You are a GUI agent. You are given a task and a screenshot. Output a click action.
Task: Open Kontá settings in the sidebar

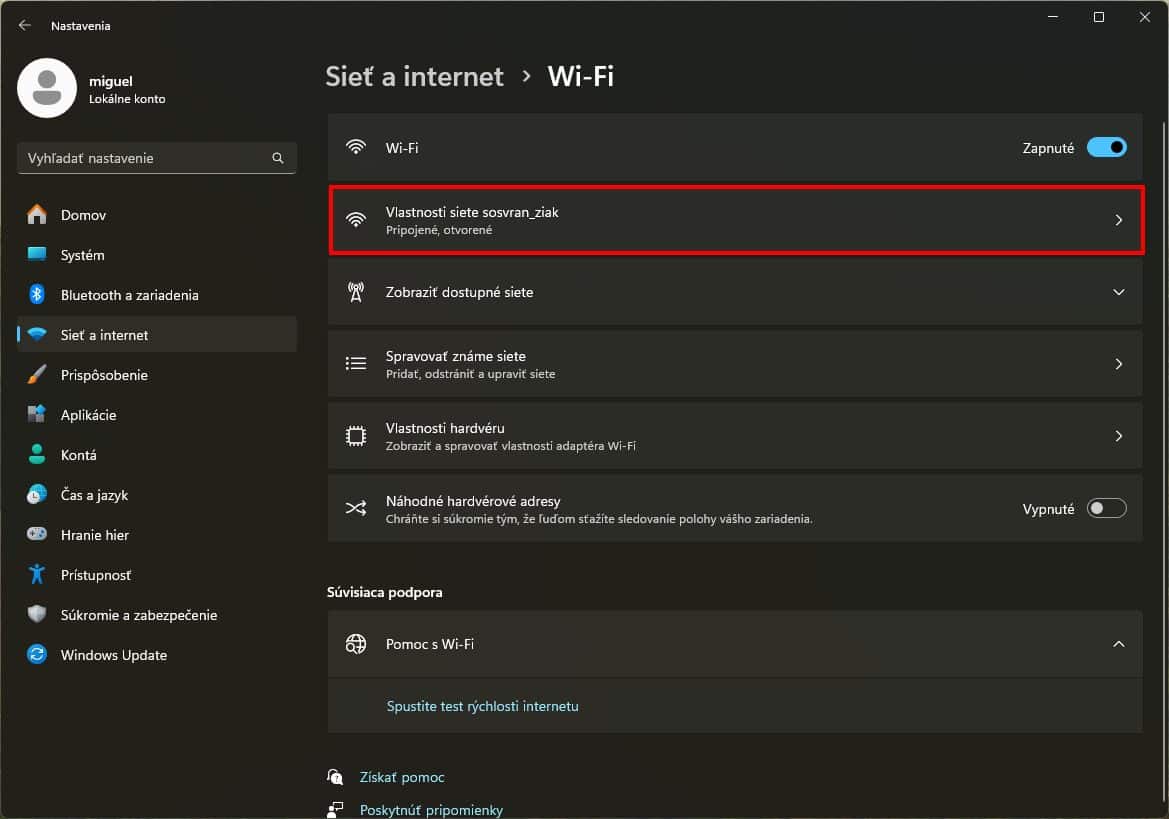tap(157, 455)
